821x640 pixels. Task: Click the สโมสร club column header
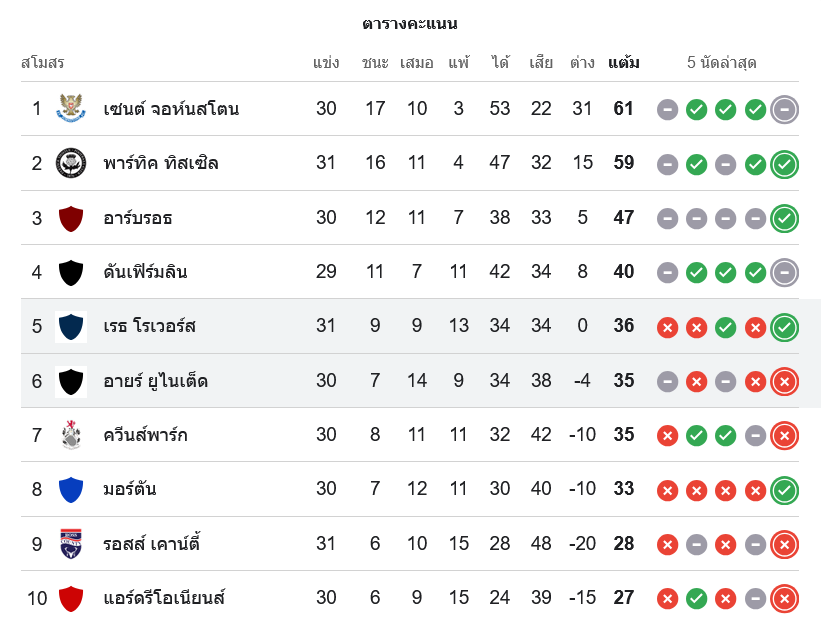point(43,63)
